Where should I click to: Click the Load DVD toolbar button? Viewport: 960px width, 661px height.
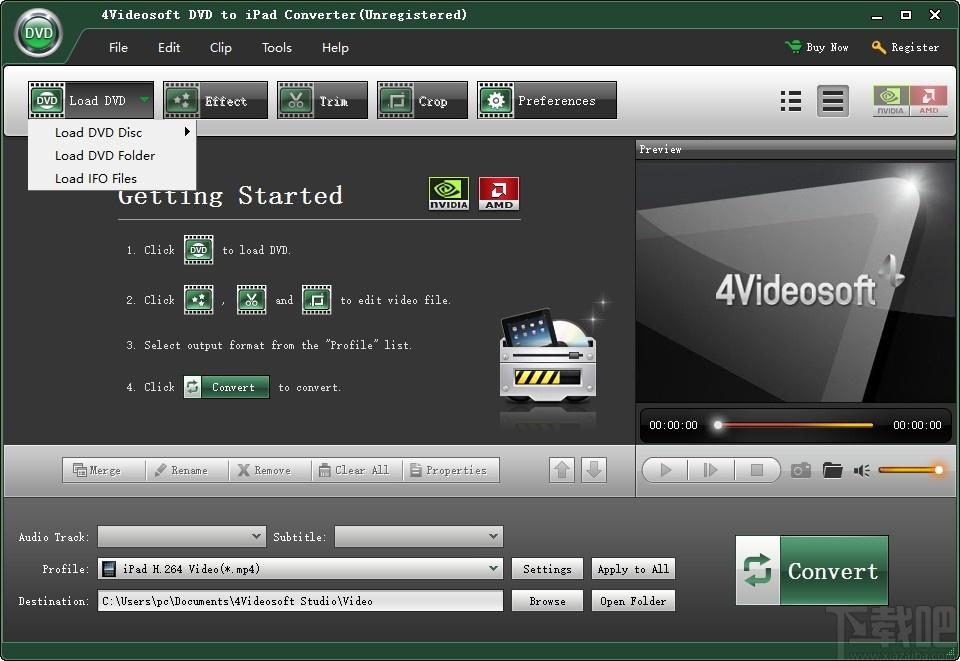point(91,100)
